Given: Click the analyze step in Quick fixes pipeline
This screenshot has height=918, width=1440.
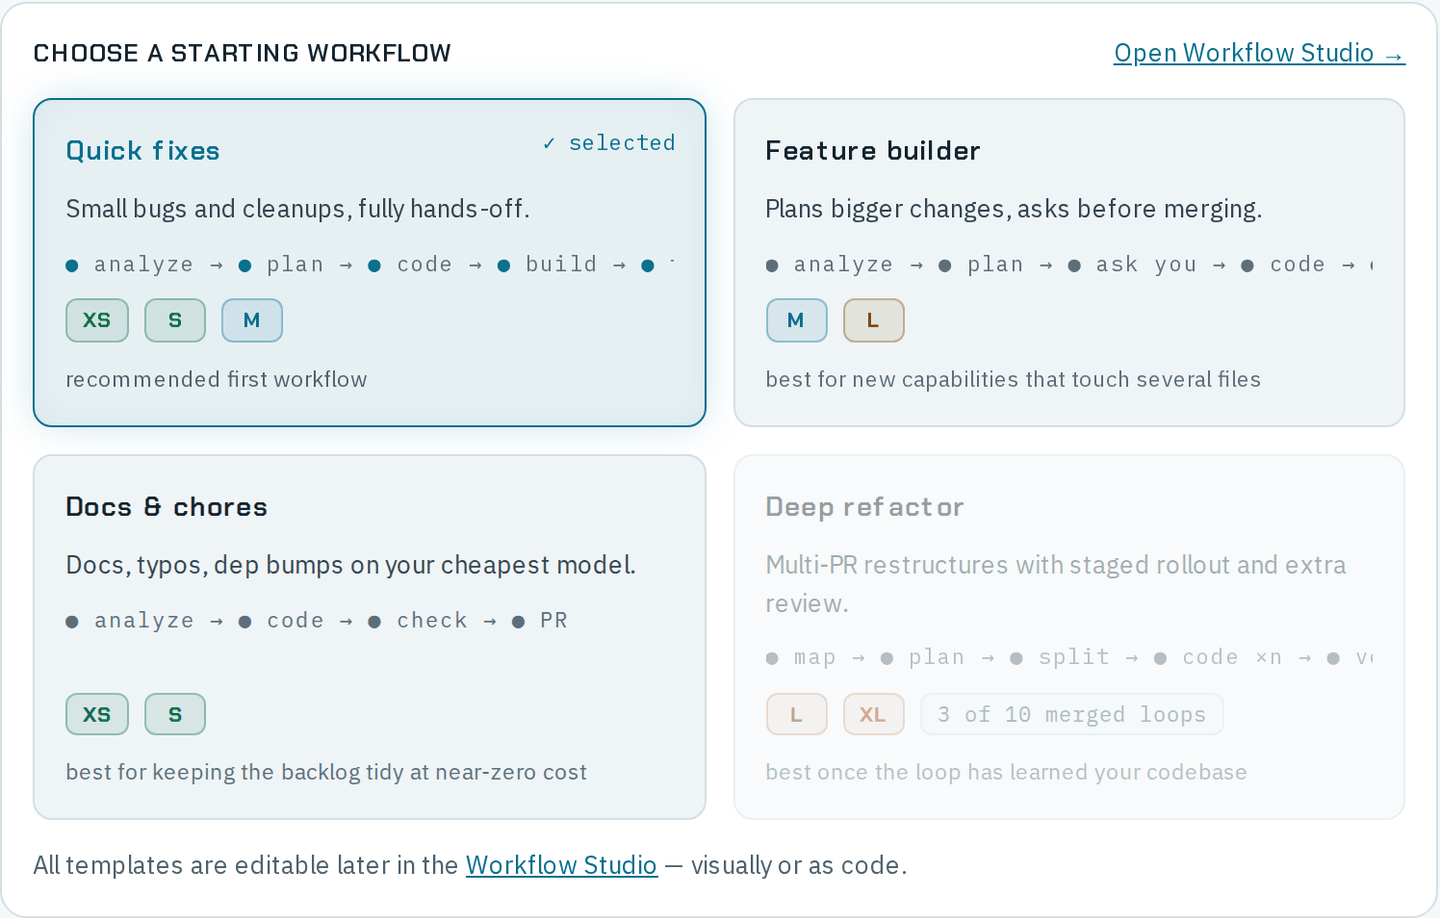Looking at the screenshot, I should tap(130, 264).
